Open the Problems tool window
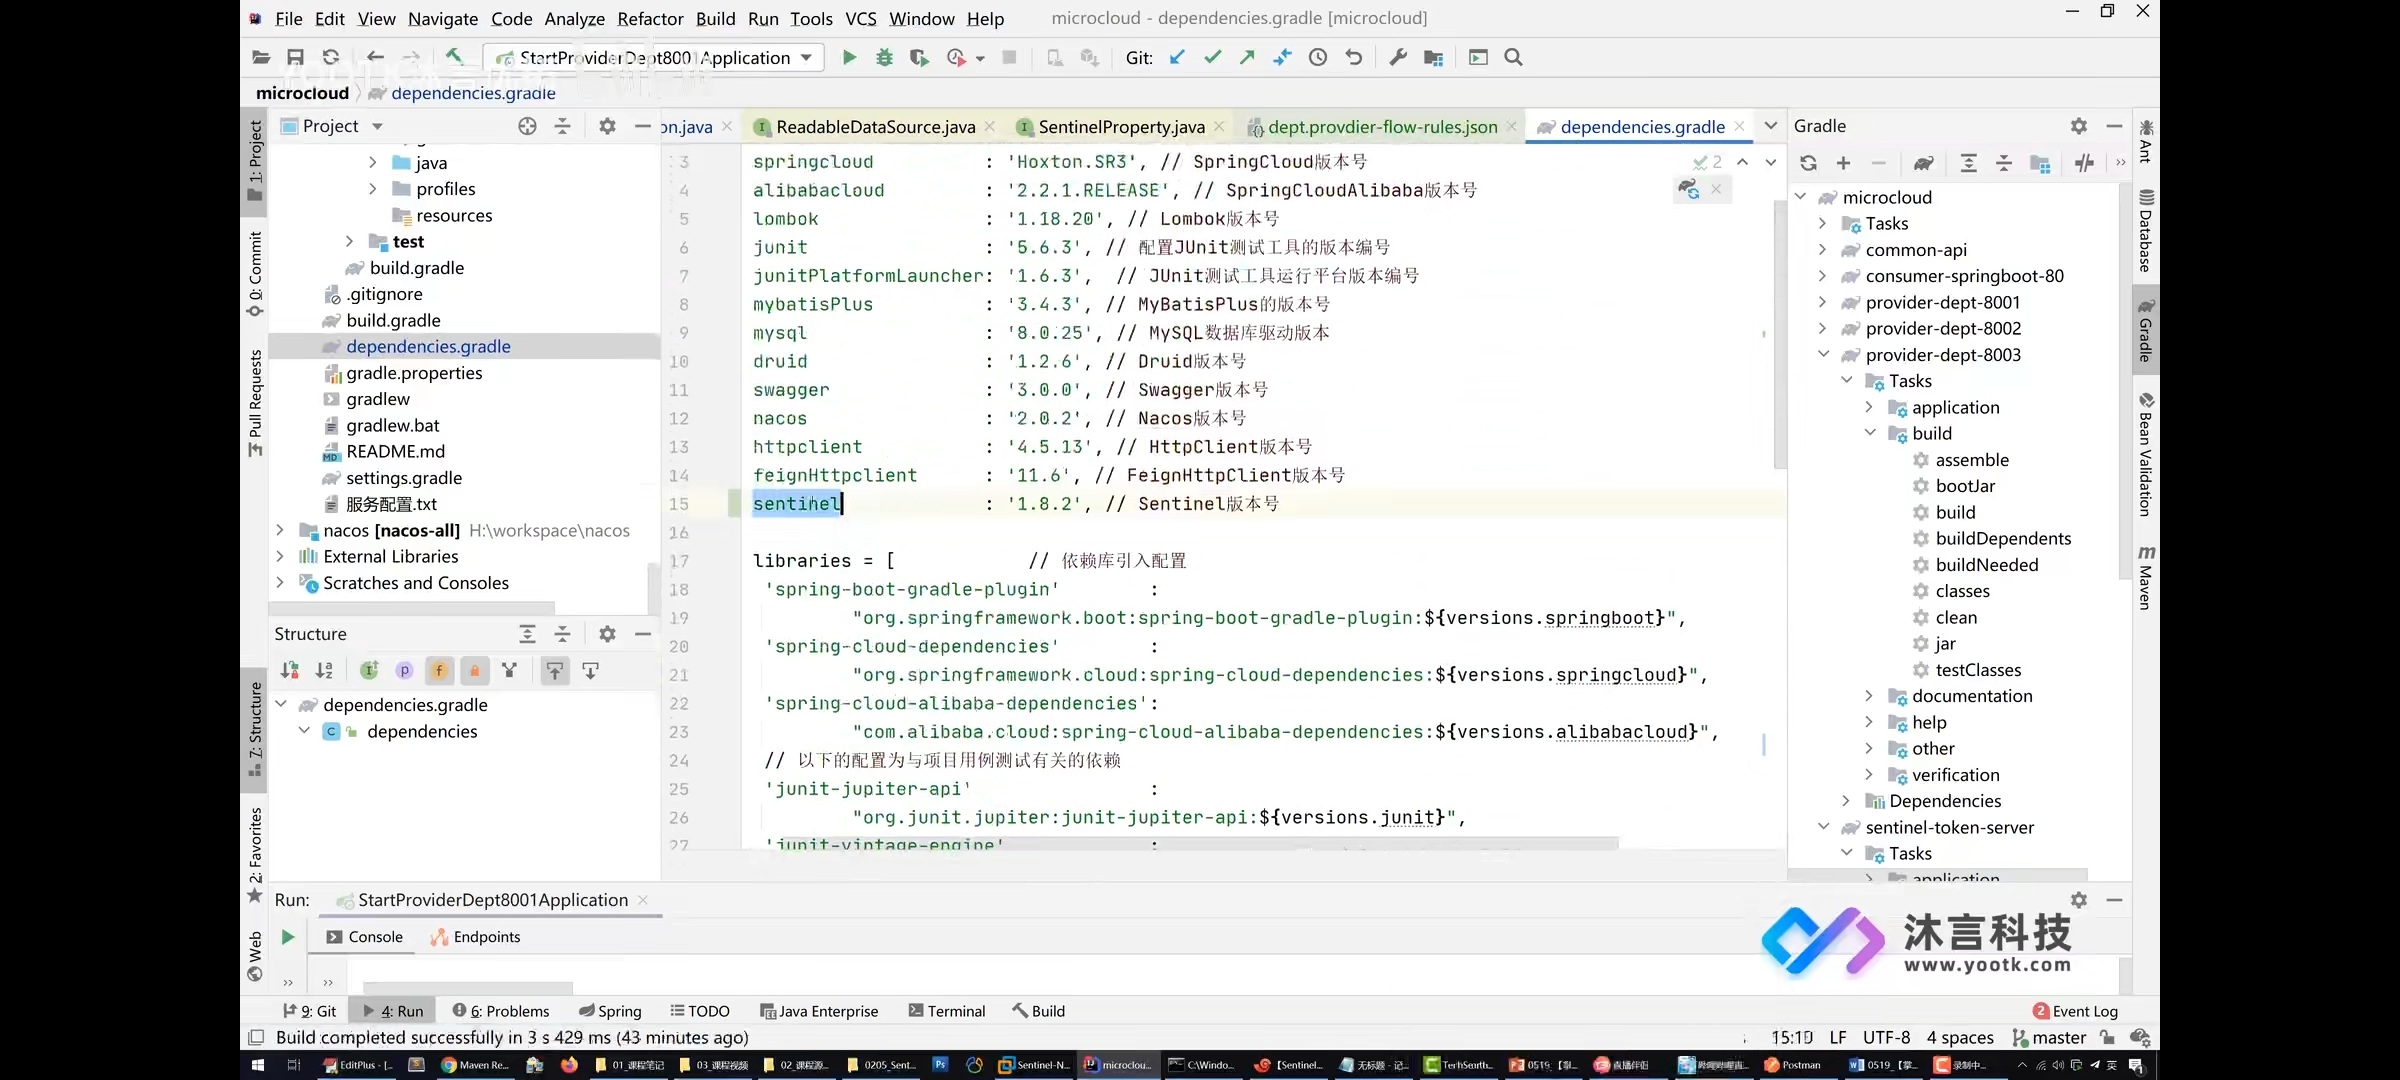The height and width of the screenshot is (1080, 2400). click(501, 1011)
